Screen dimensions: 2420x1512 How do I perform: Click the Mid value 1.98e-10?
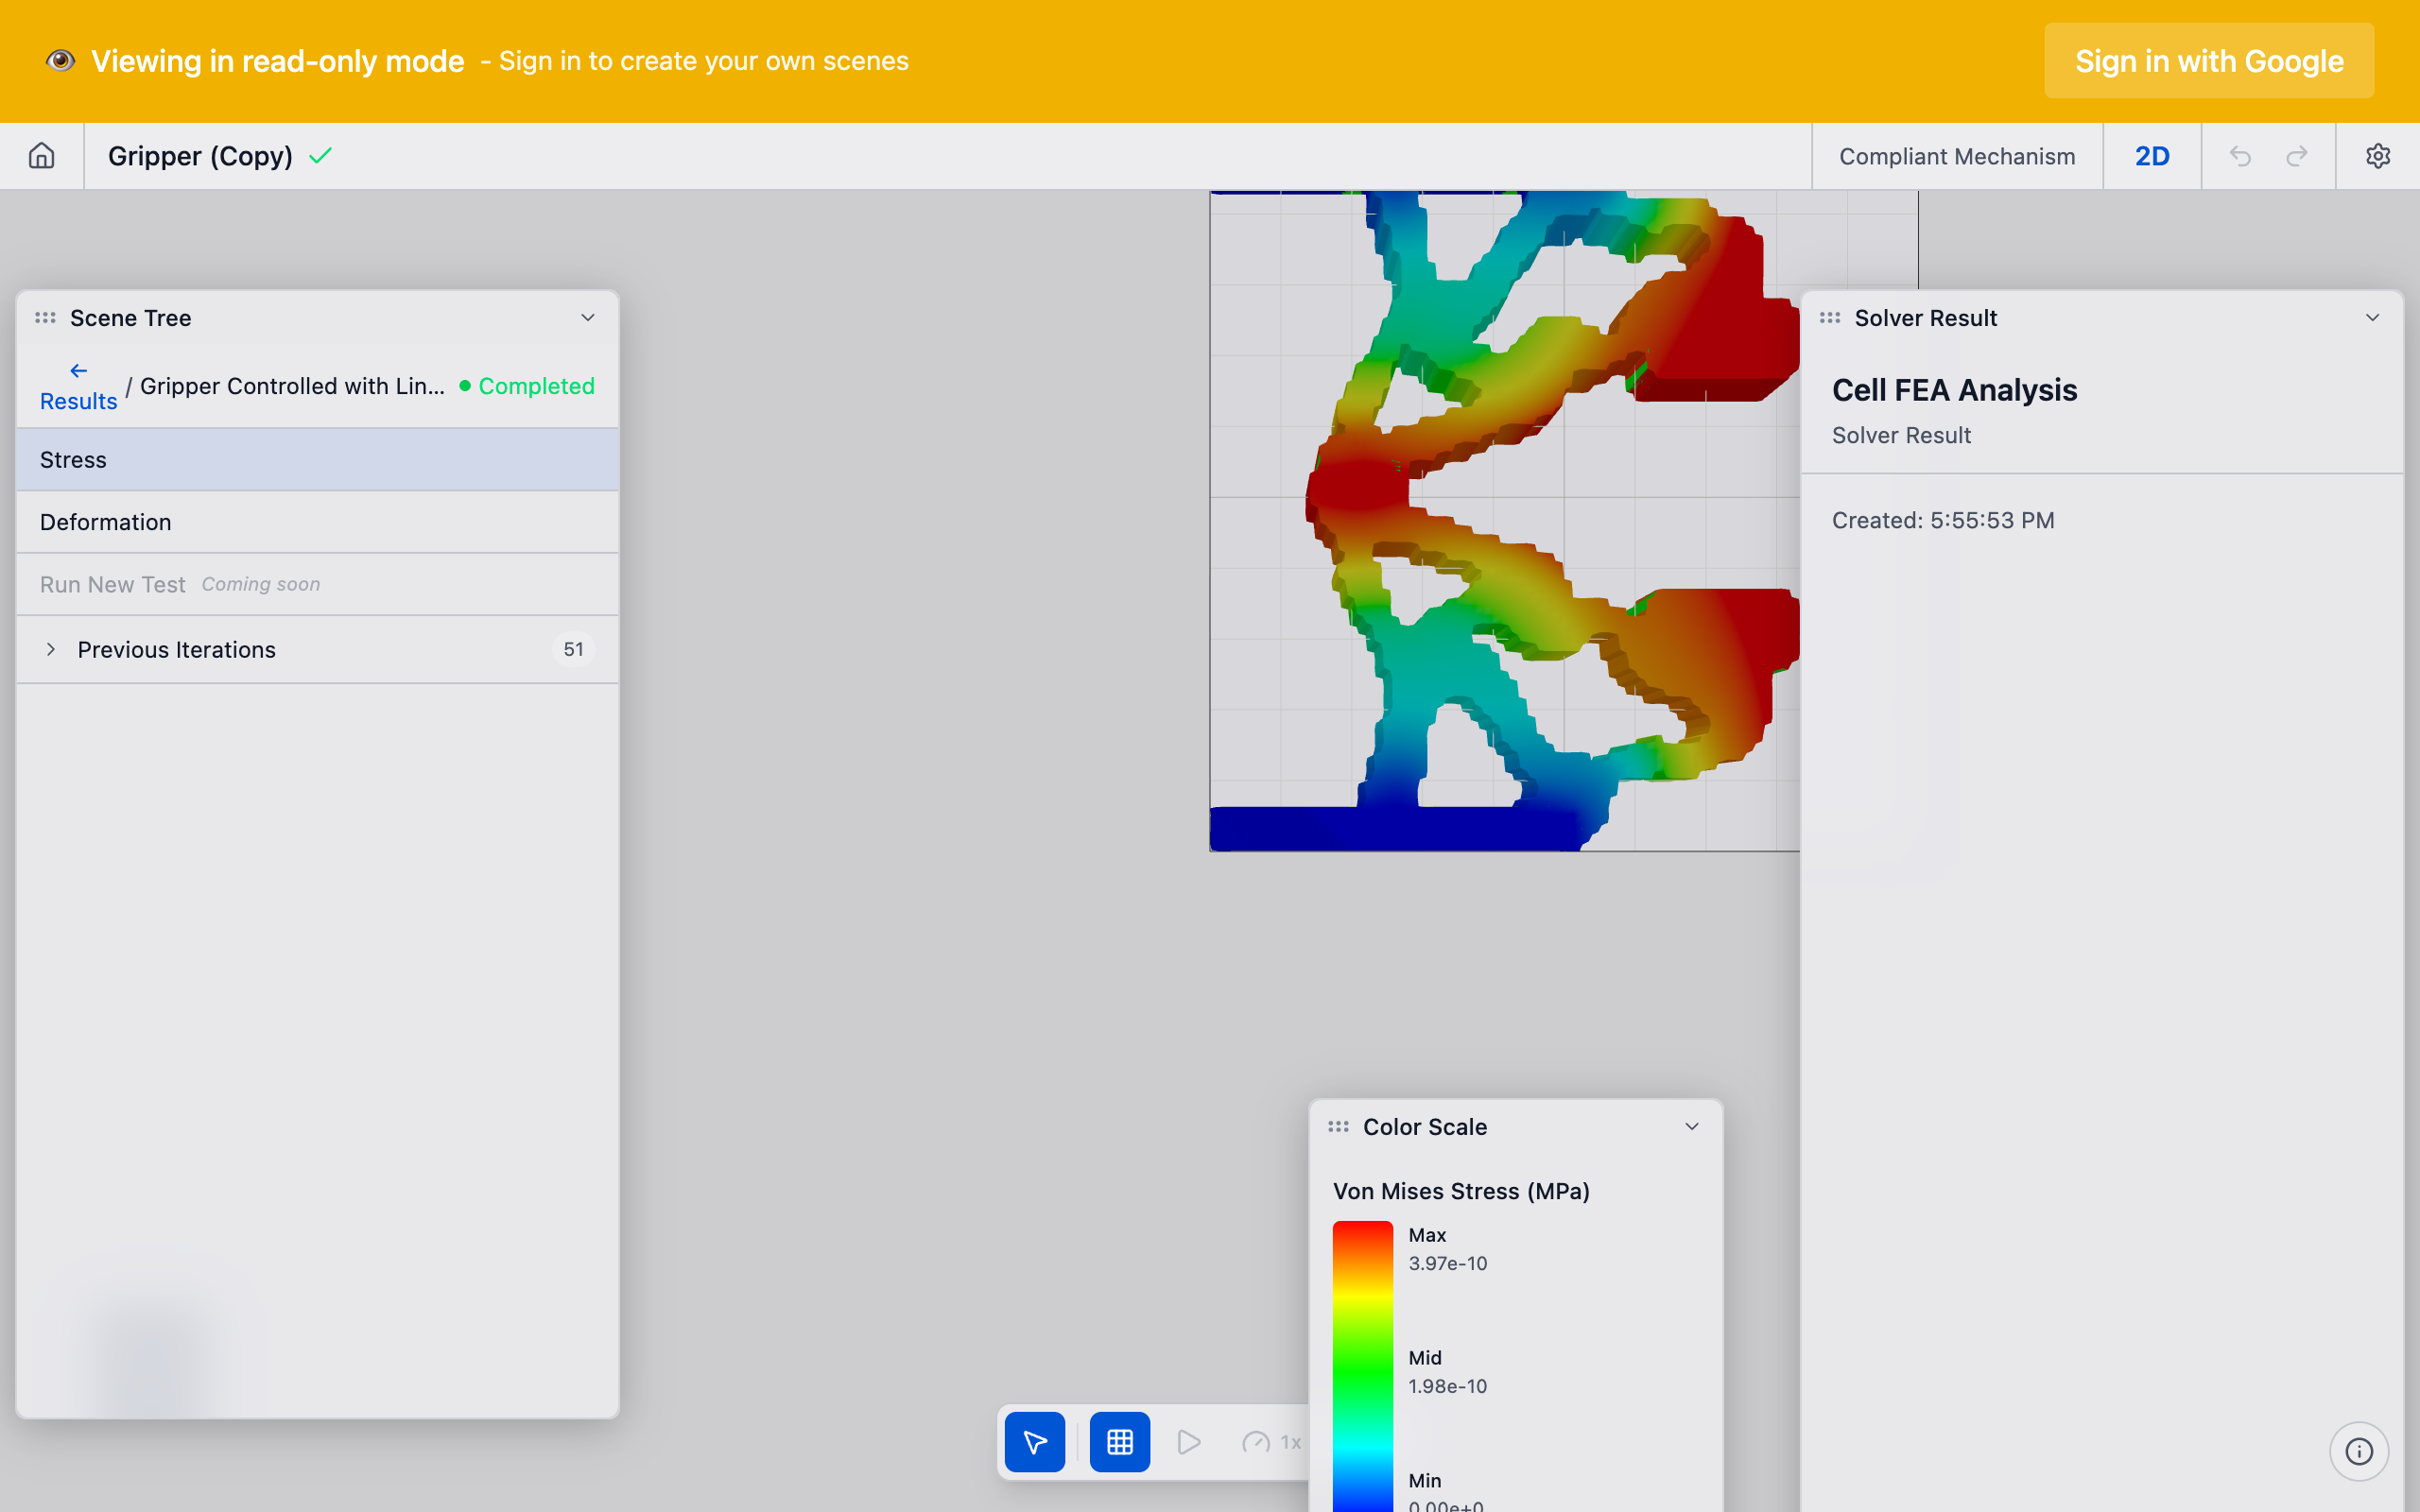pyautogui.click(x=1447, y=1386)
